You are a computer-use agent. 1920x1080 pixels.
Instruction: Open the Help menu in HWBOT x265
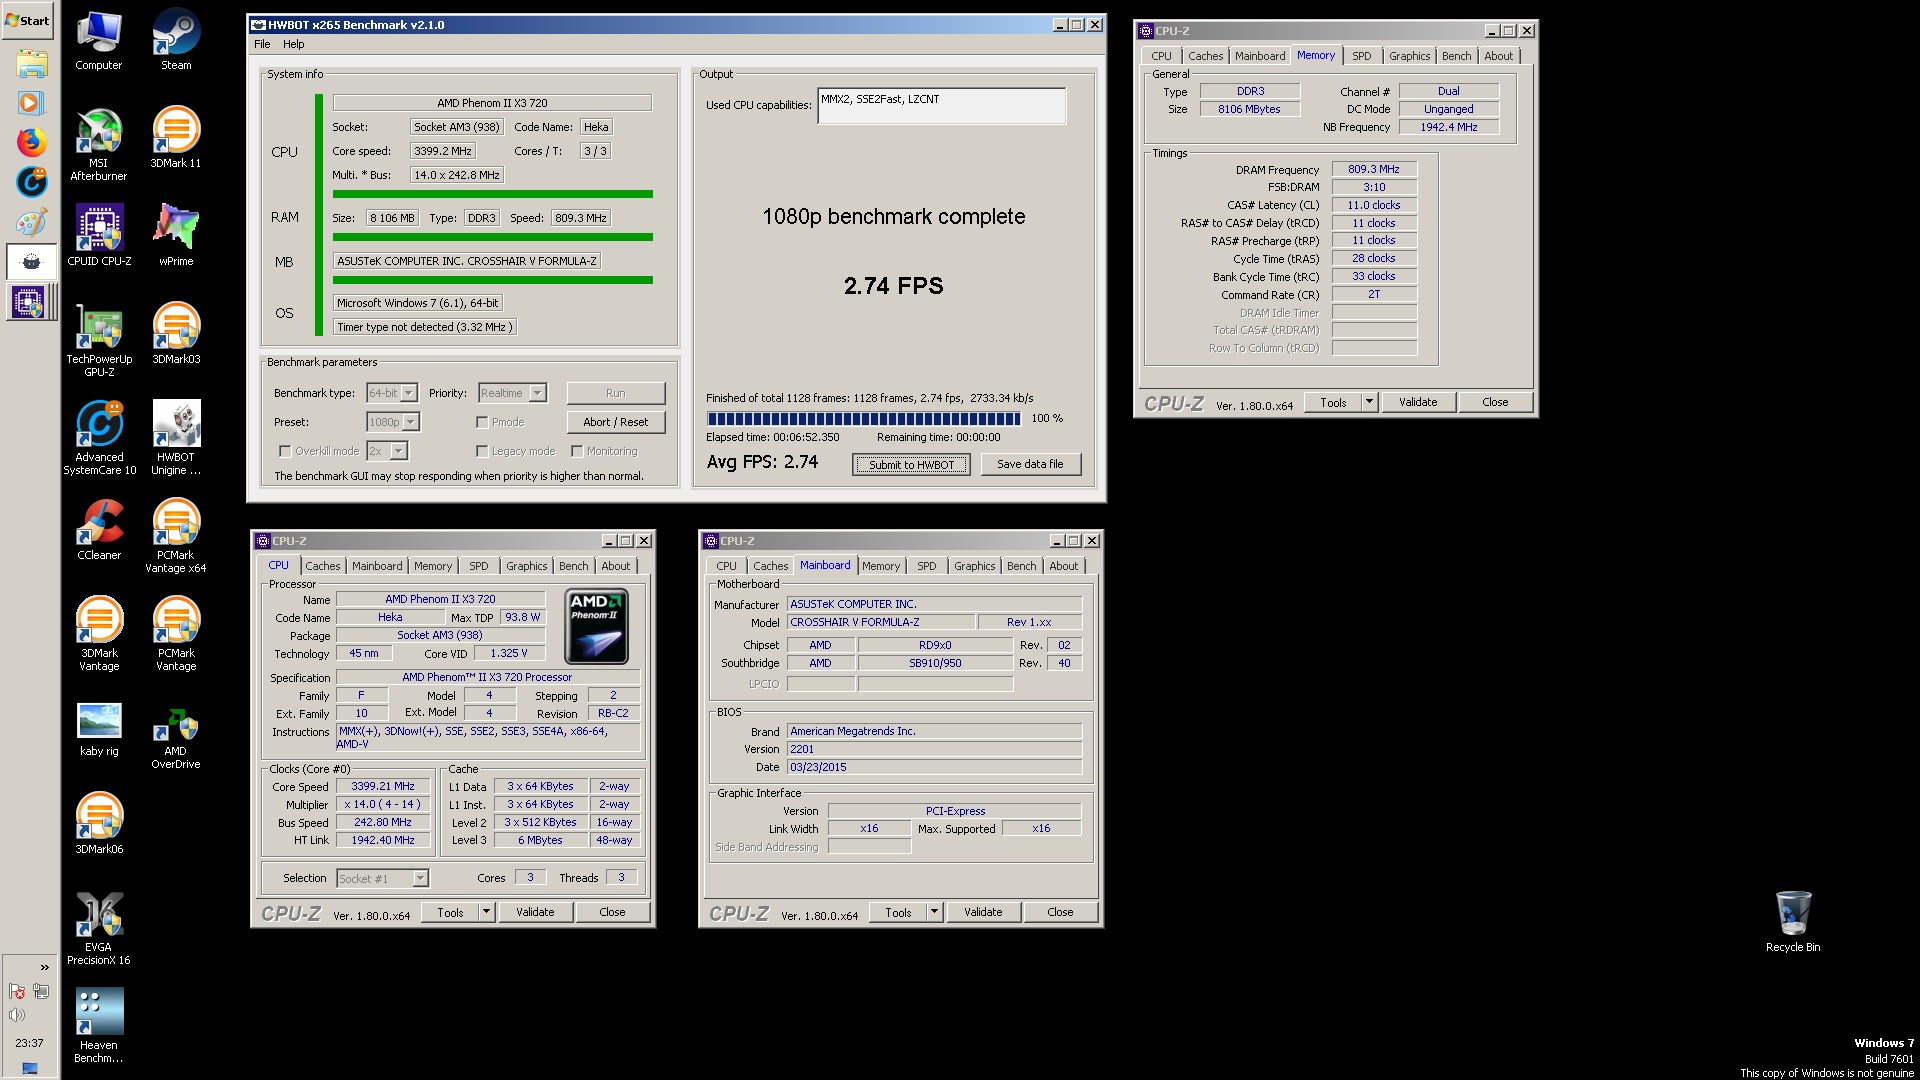[x=293, y=44]
